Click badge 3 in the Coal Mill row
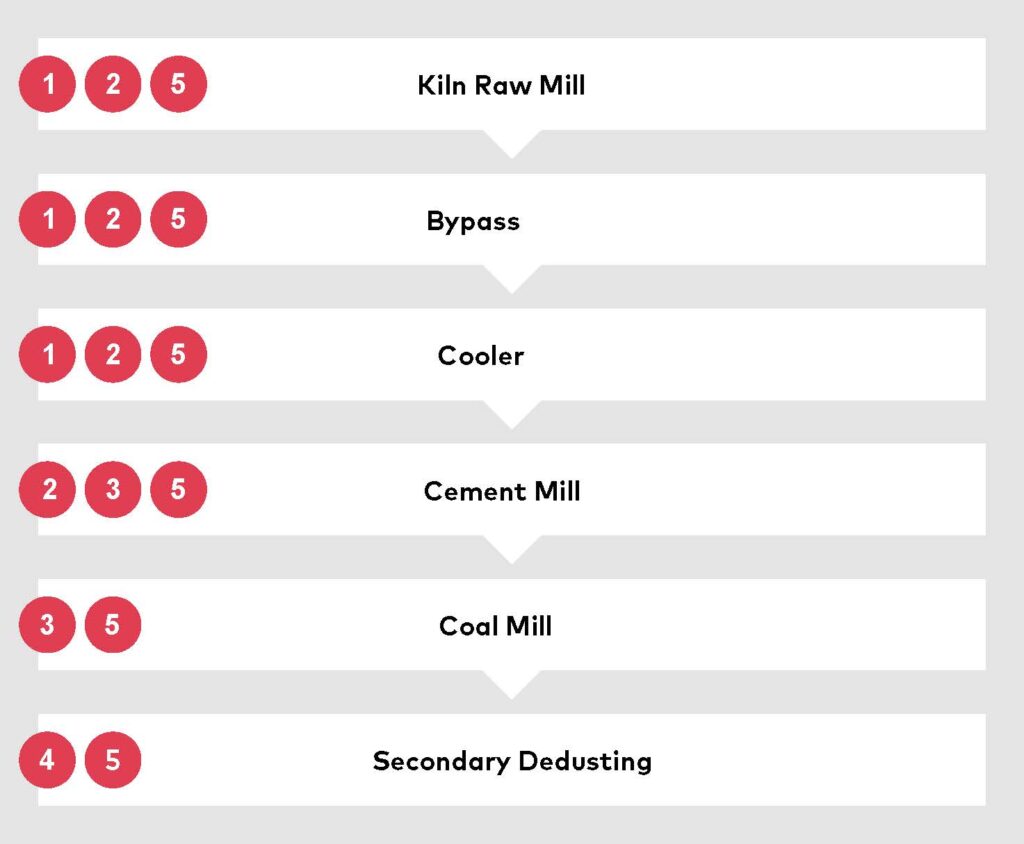The width and height of the screenshot is (1024, 844). click(48, 625)
